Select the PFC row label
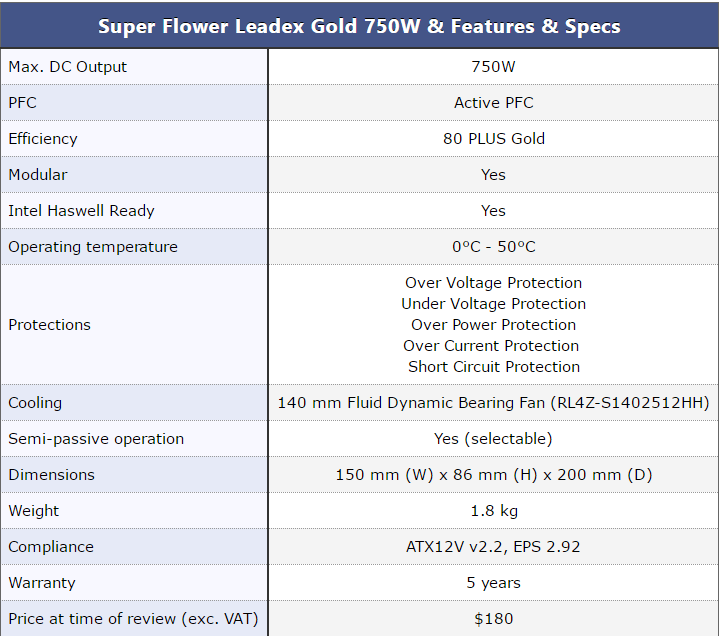The image size is (719, 636). (22, 103)
